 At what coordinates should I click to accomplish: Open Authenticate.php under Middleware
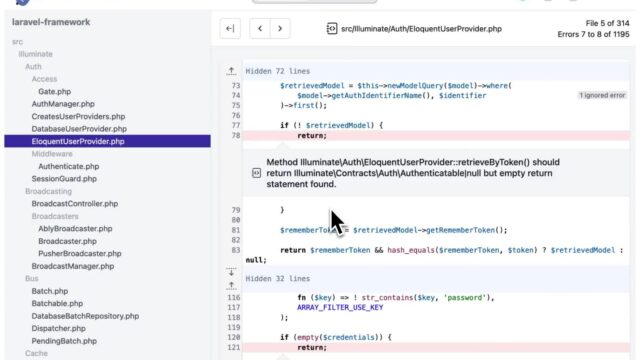(x=69, y=166)
